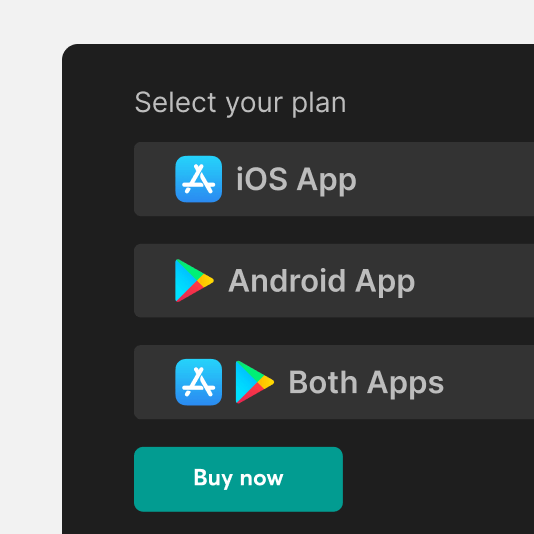
Task: Pick the Both Apps plan option
Action: point(334,382)
